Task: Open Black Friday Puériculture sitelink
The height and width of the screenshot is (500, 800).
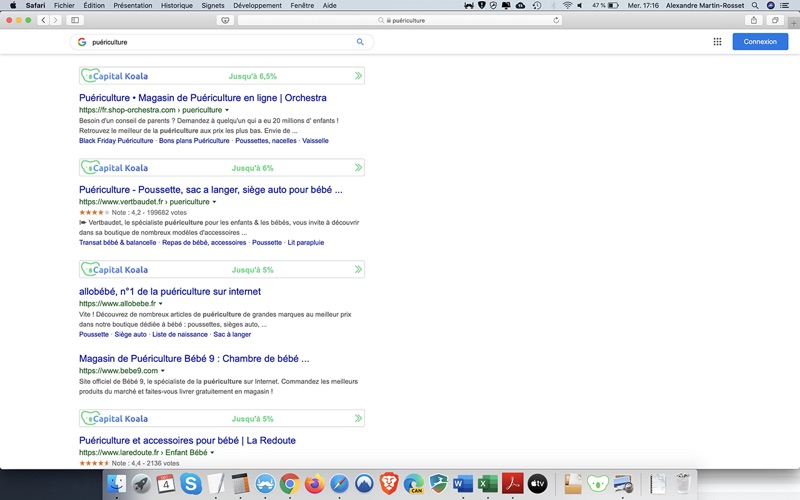Action: [x=116, y=141]
